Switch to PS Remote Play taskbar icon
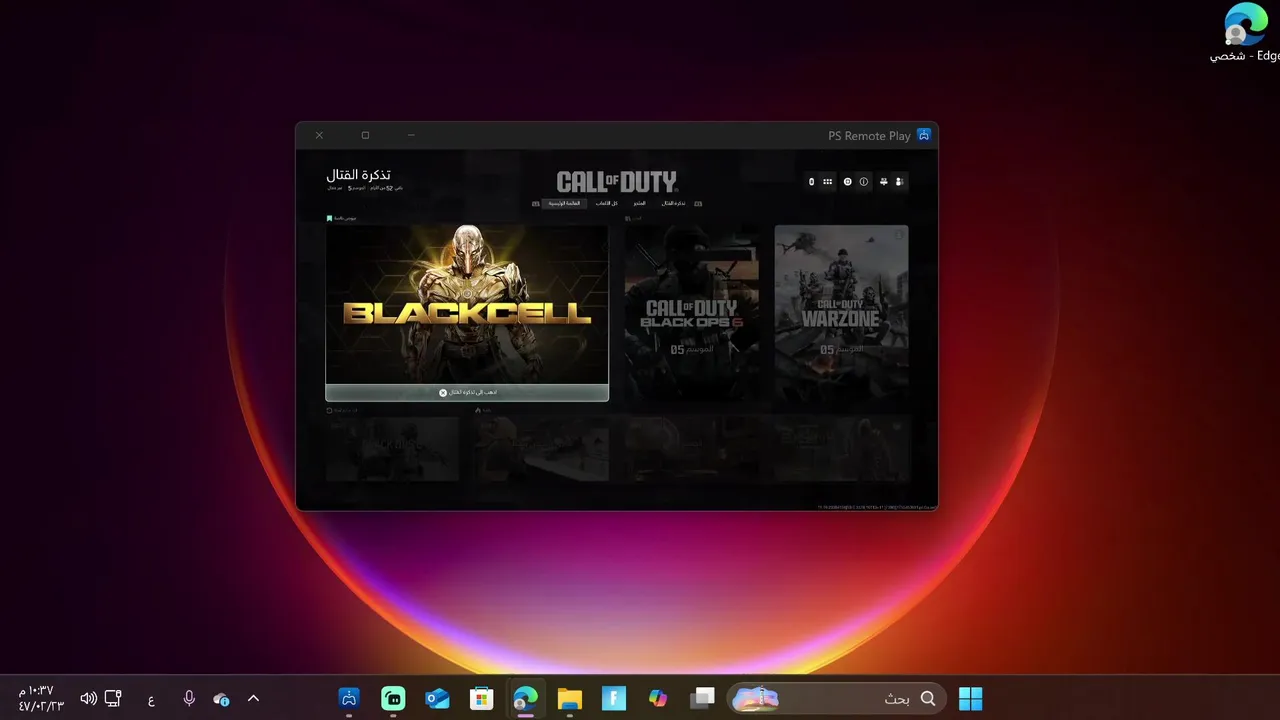The height and width of the screenshot is (720, 1280). [x=349, y=699]
